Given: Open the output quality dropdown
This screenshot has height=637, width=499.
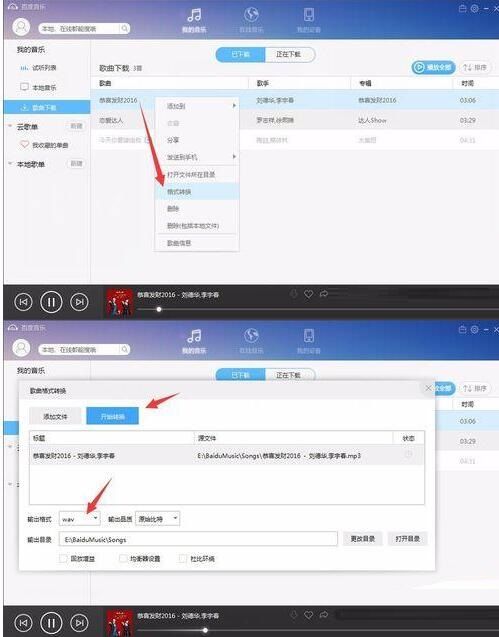Looking at the screenshot, I should (157, 519).
